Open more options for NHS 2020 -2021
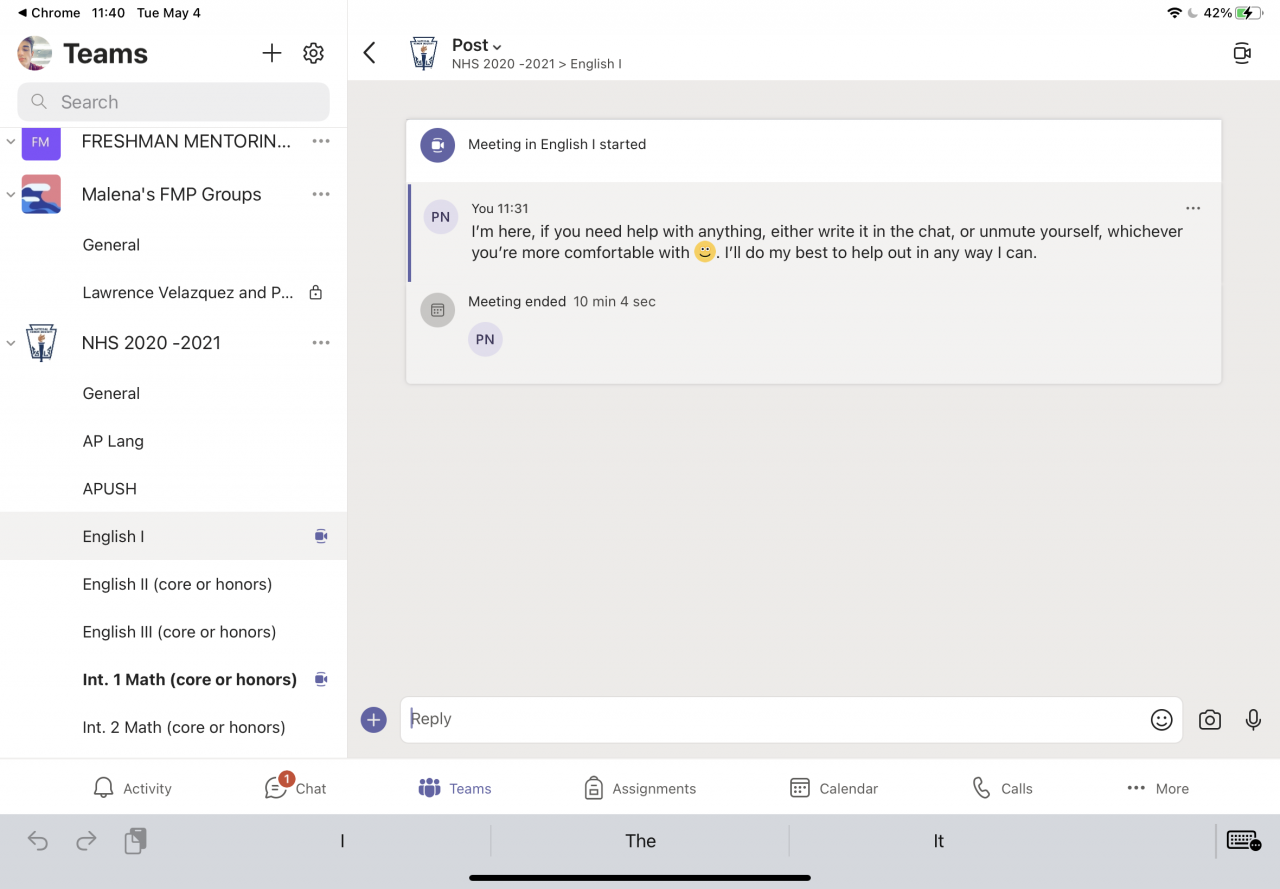This screenshot has width=1280, height=889. tap(321, 343)
